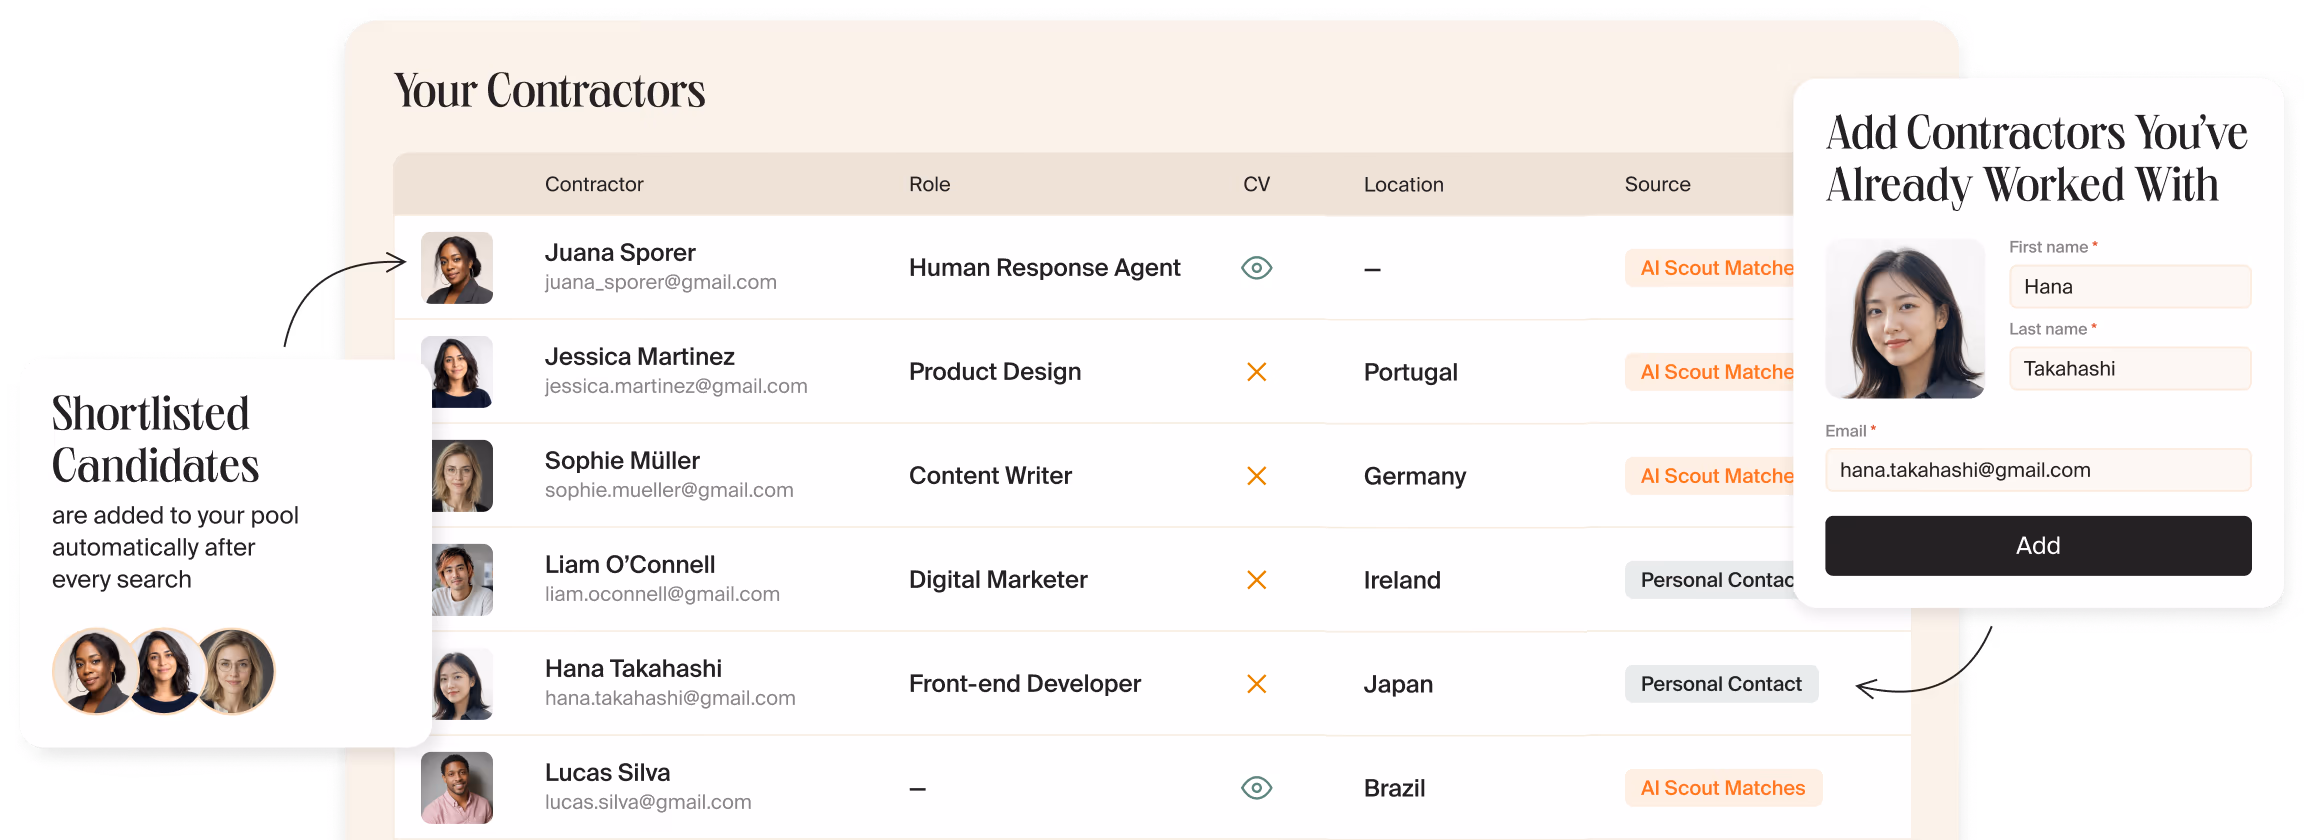The width and height of the screenshot is (2304, 840).
Task: Click the middle shortlisted candidate avatar
Action: (163, 671)
